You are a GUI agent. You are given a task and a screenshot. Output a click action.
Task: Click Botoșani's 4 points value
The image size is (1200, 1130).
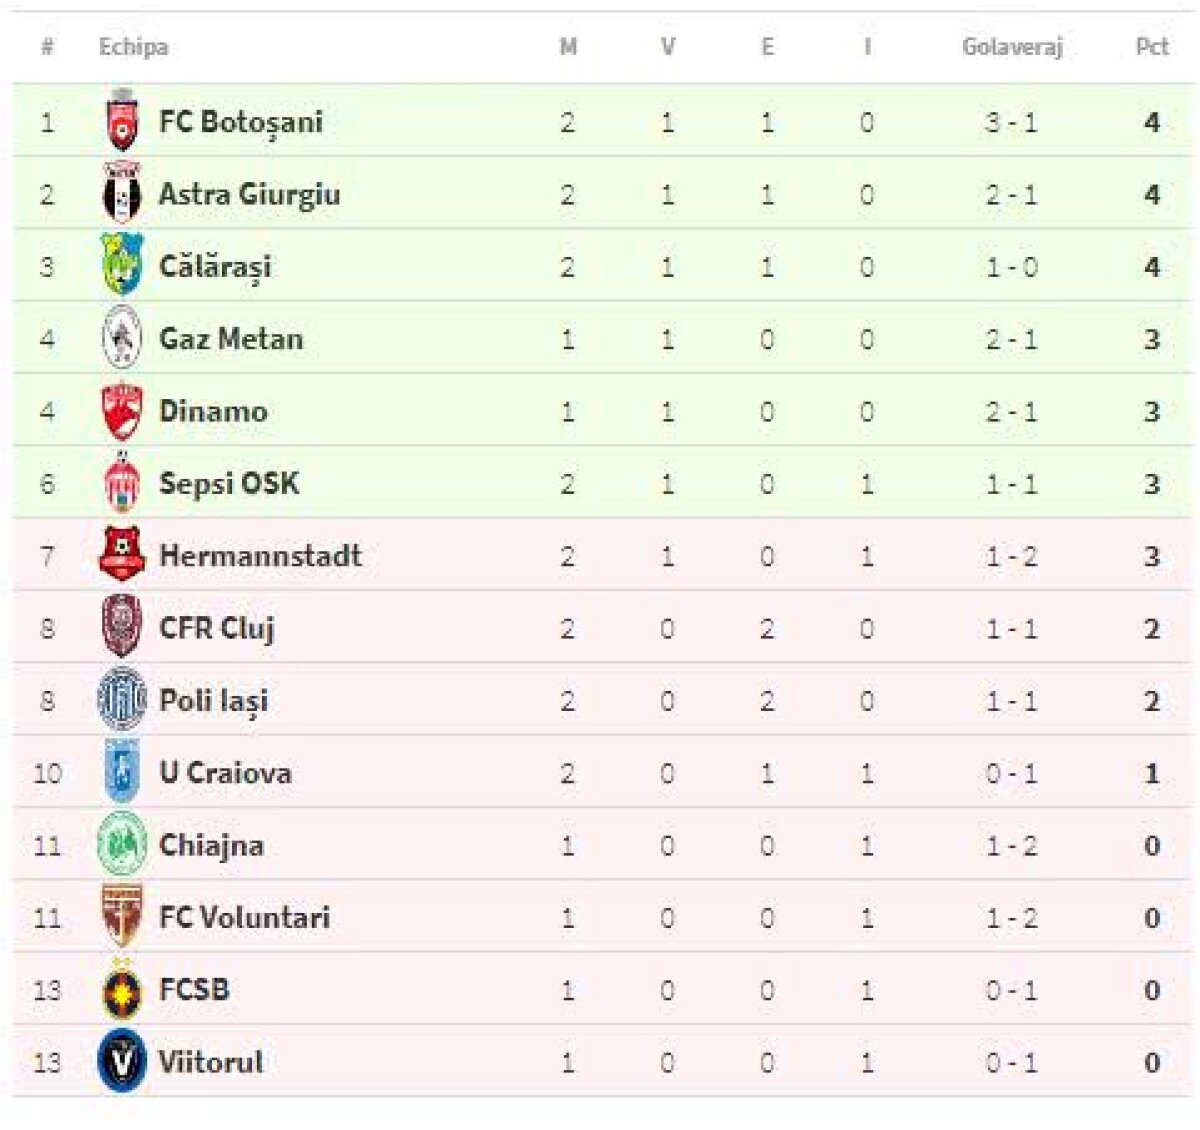[1152, 122]
